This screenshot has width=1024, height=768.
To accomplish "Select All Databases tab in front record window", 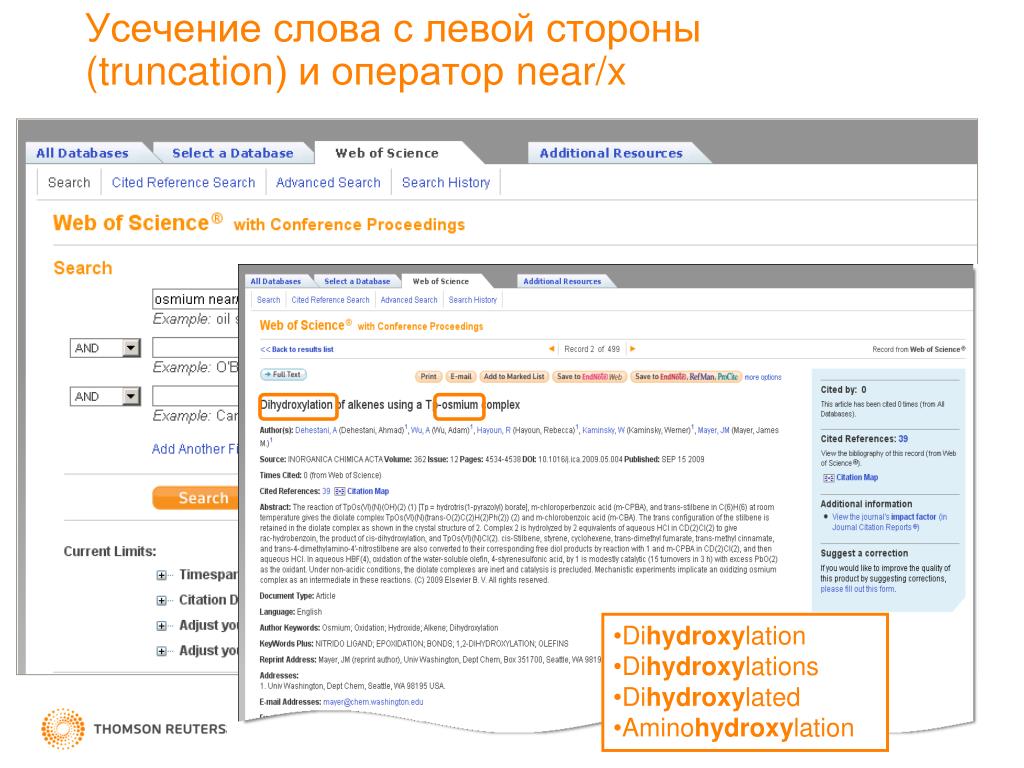I will click(276, 281).
